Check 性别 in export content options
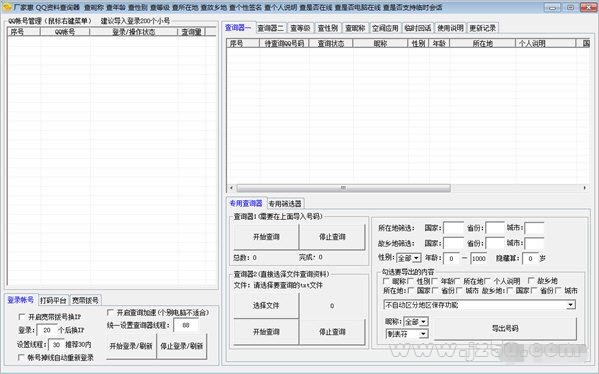599x374 pixels. pos(410,281)
